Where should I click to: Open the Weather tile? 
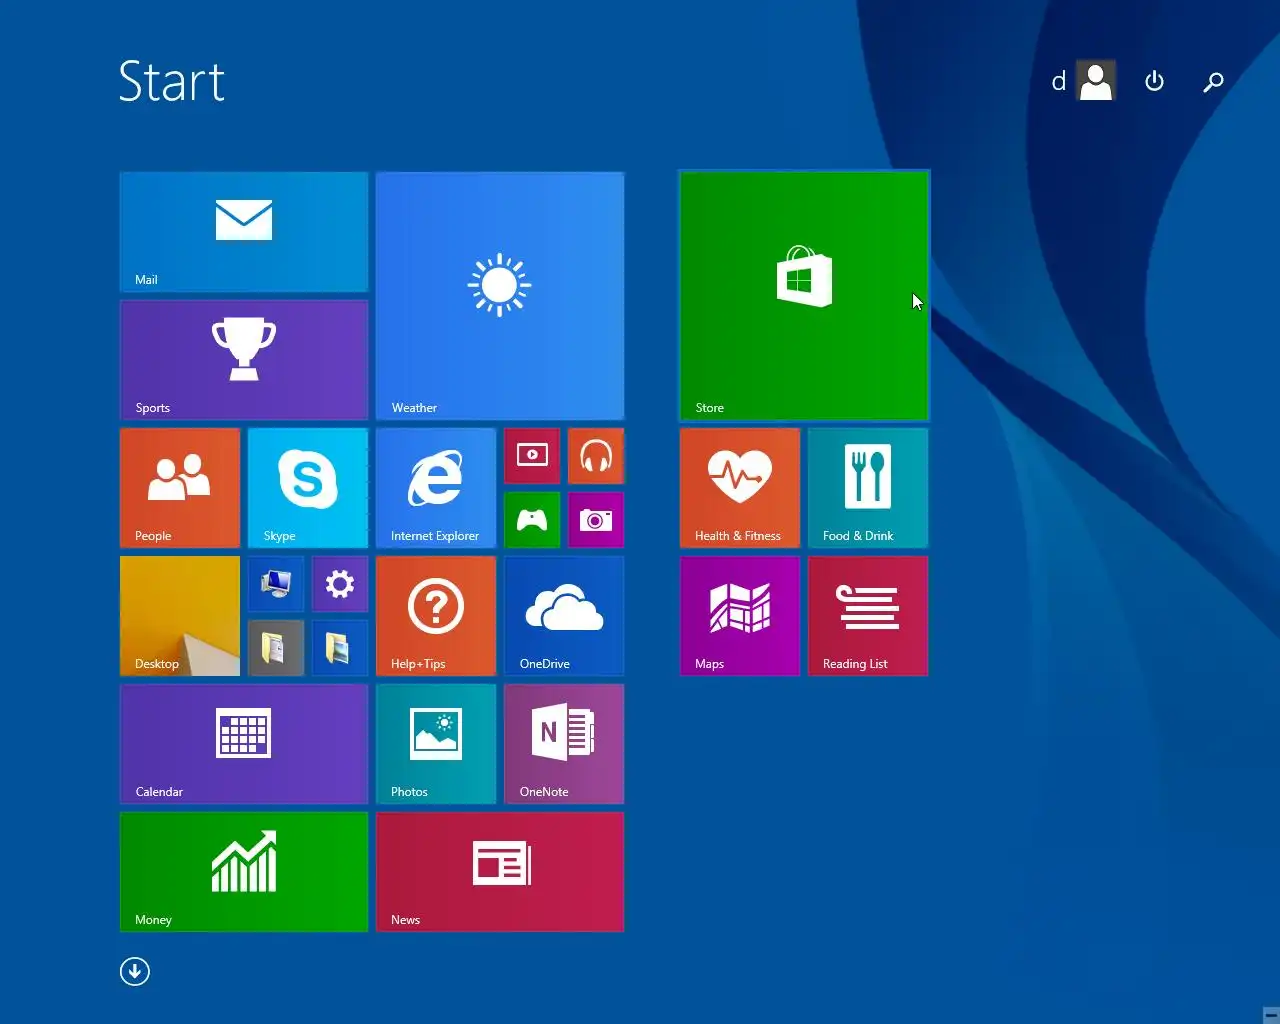pyautogui.click(x=500, y=296)
